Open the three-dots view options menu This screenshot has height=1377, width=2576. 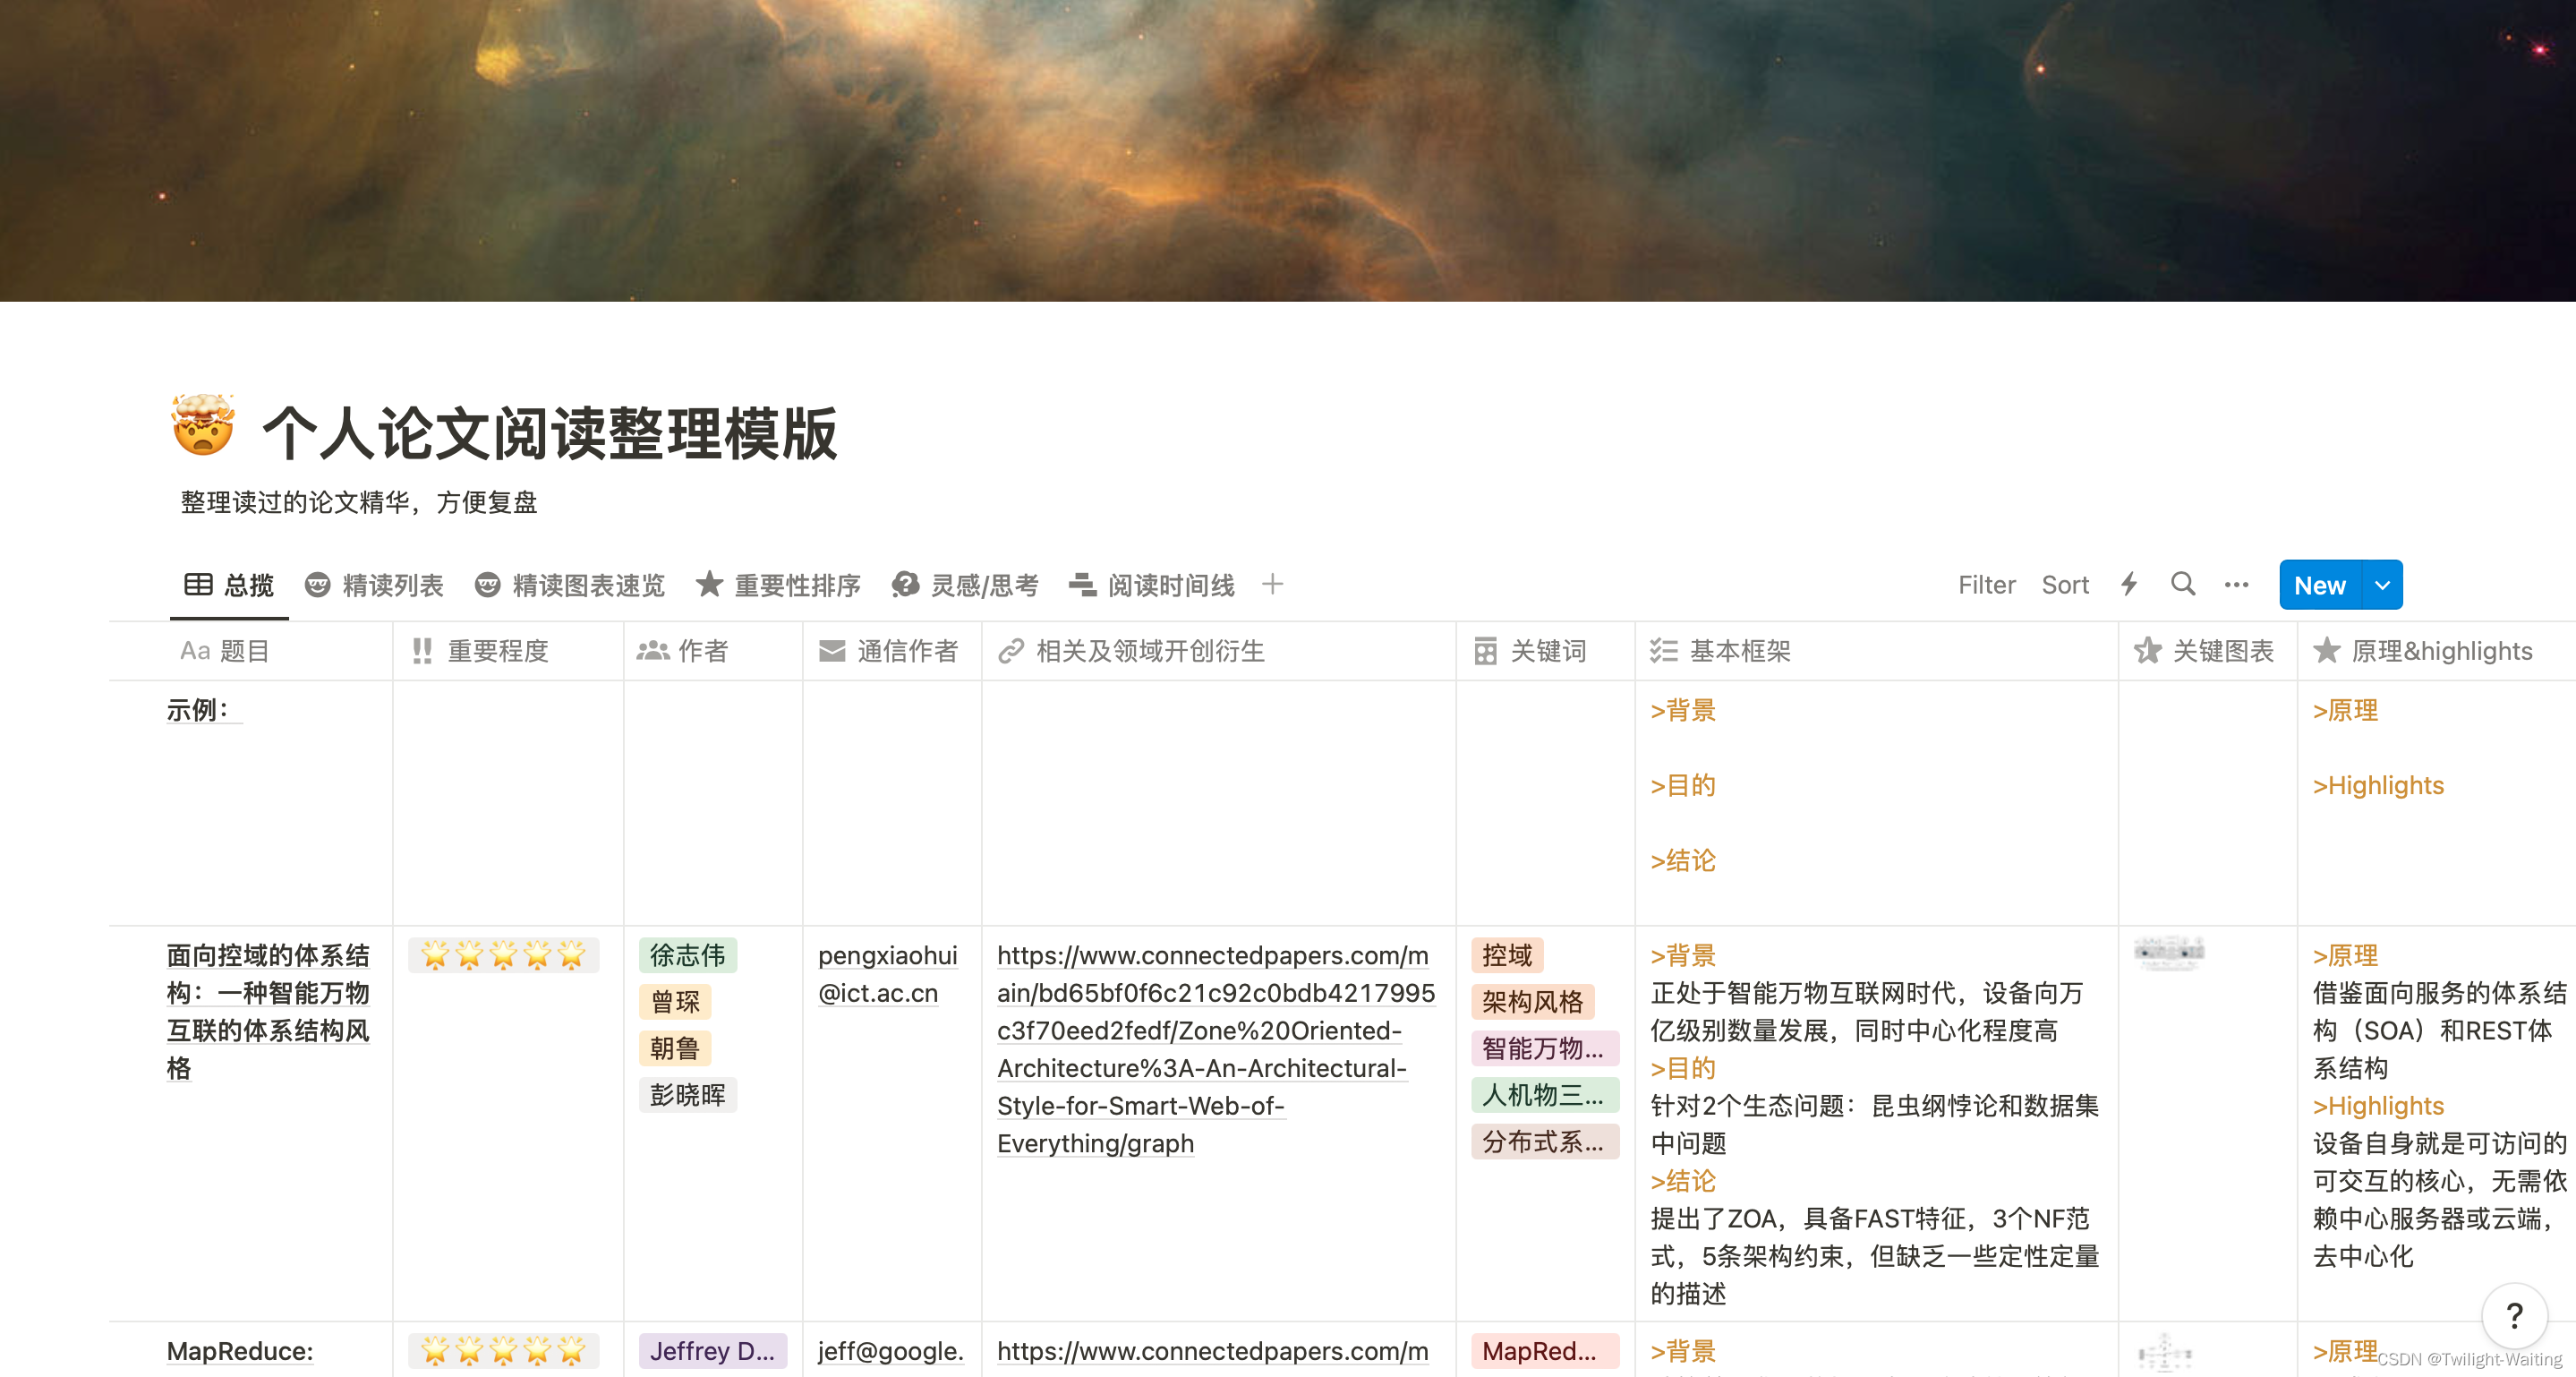2236,584
